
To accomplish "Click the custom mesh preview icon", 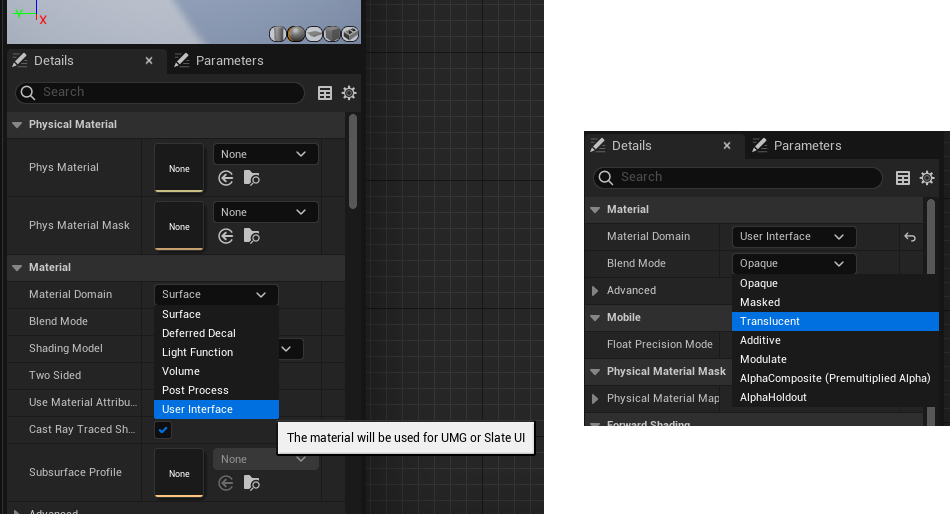I will pyautogui.click(x=350, y=35).
